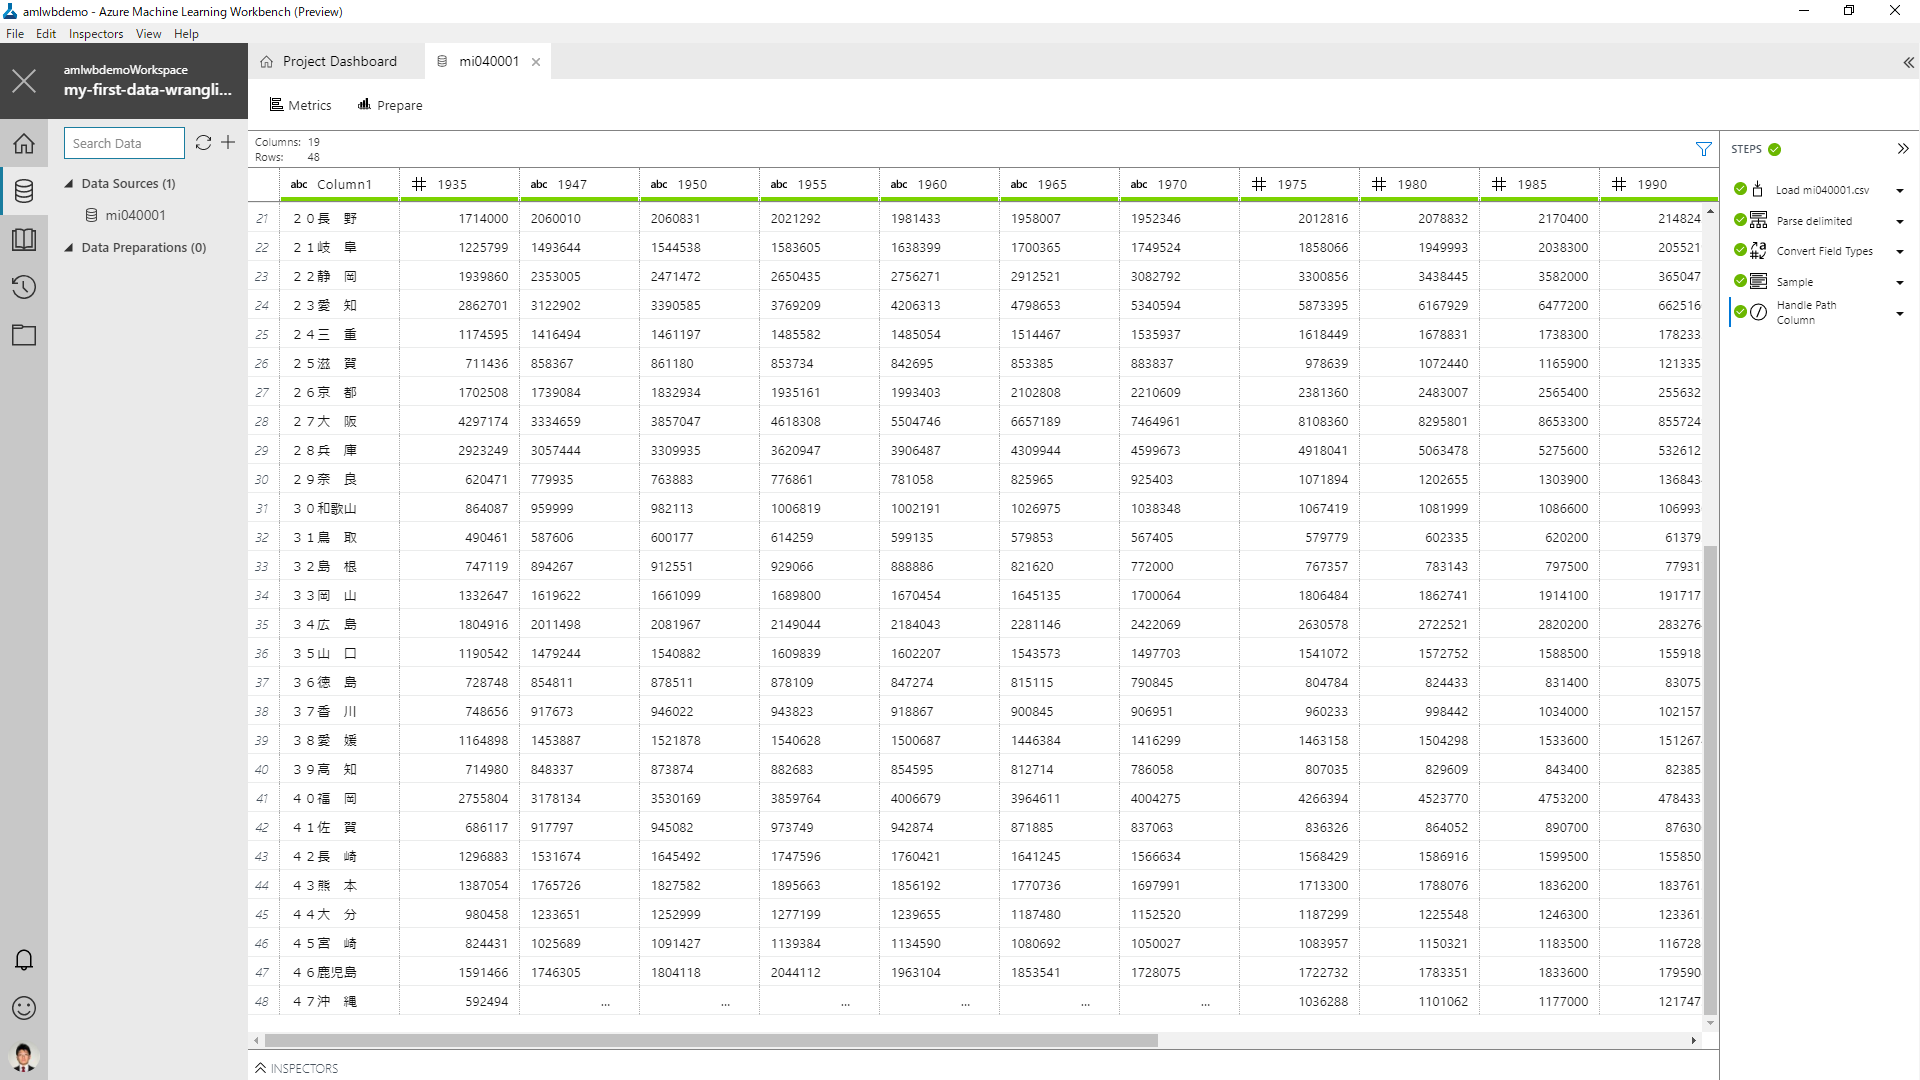Click the notifications bell icon
Viewport: 1920px width, 1080px height.
[x=24, y=960]
